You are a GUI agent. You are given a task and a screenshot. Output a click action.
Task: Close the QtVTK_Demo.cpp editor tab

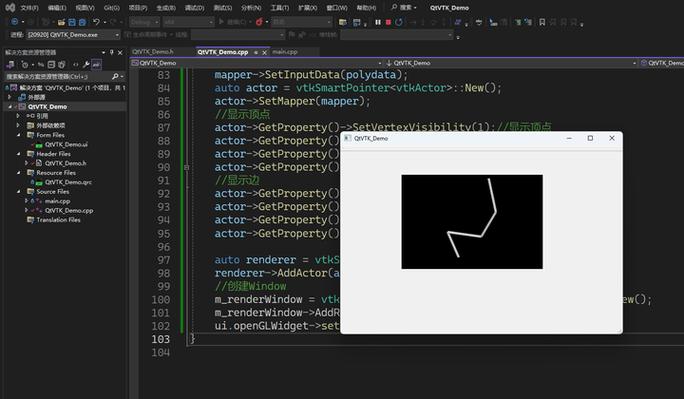pyautogui.click(x=264, y=52)
